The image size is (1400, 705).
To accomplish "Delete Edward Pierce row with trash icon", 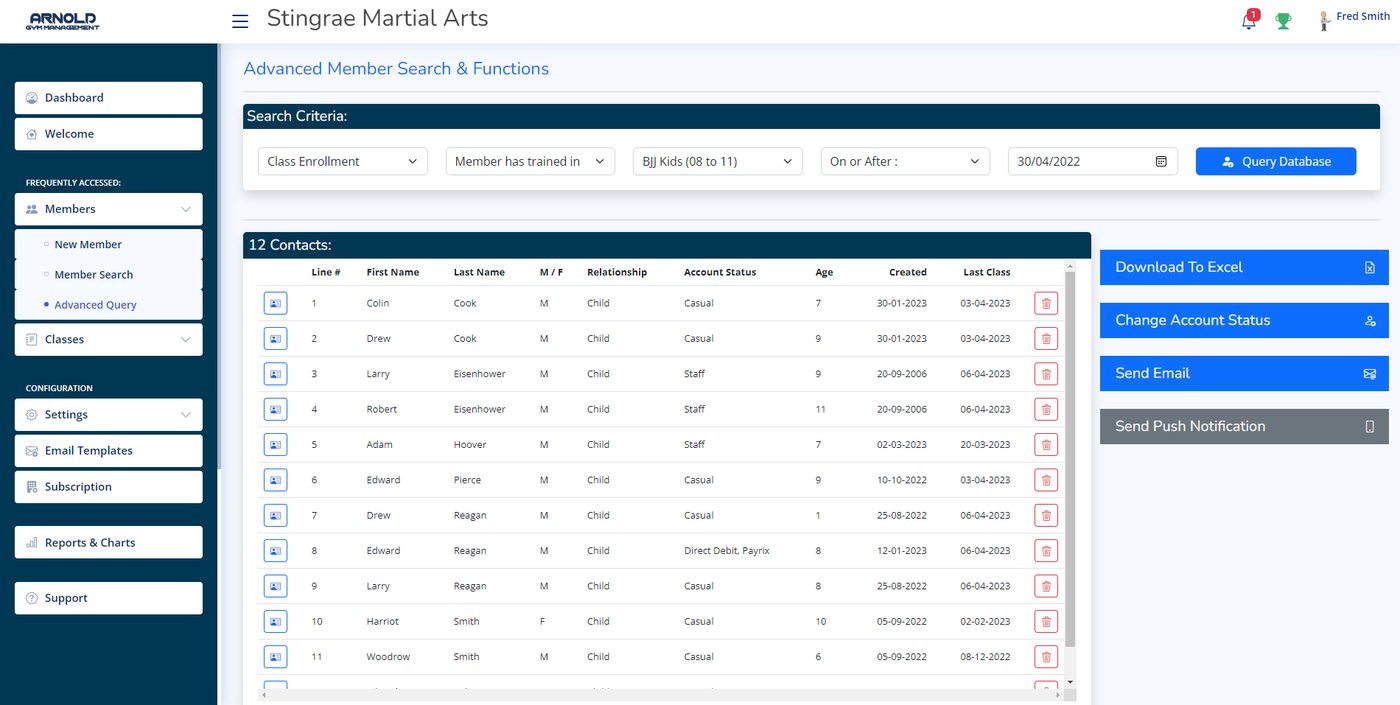I will (x=1046, y=480).
